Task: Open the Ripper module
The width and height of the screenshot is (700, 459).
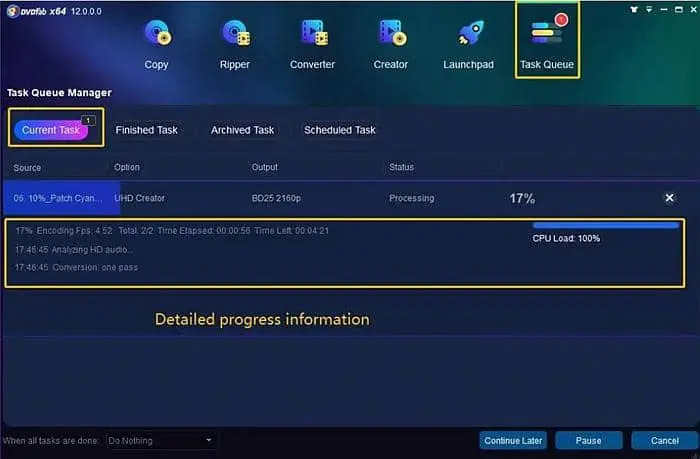Action: (x=235, y=45)
